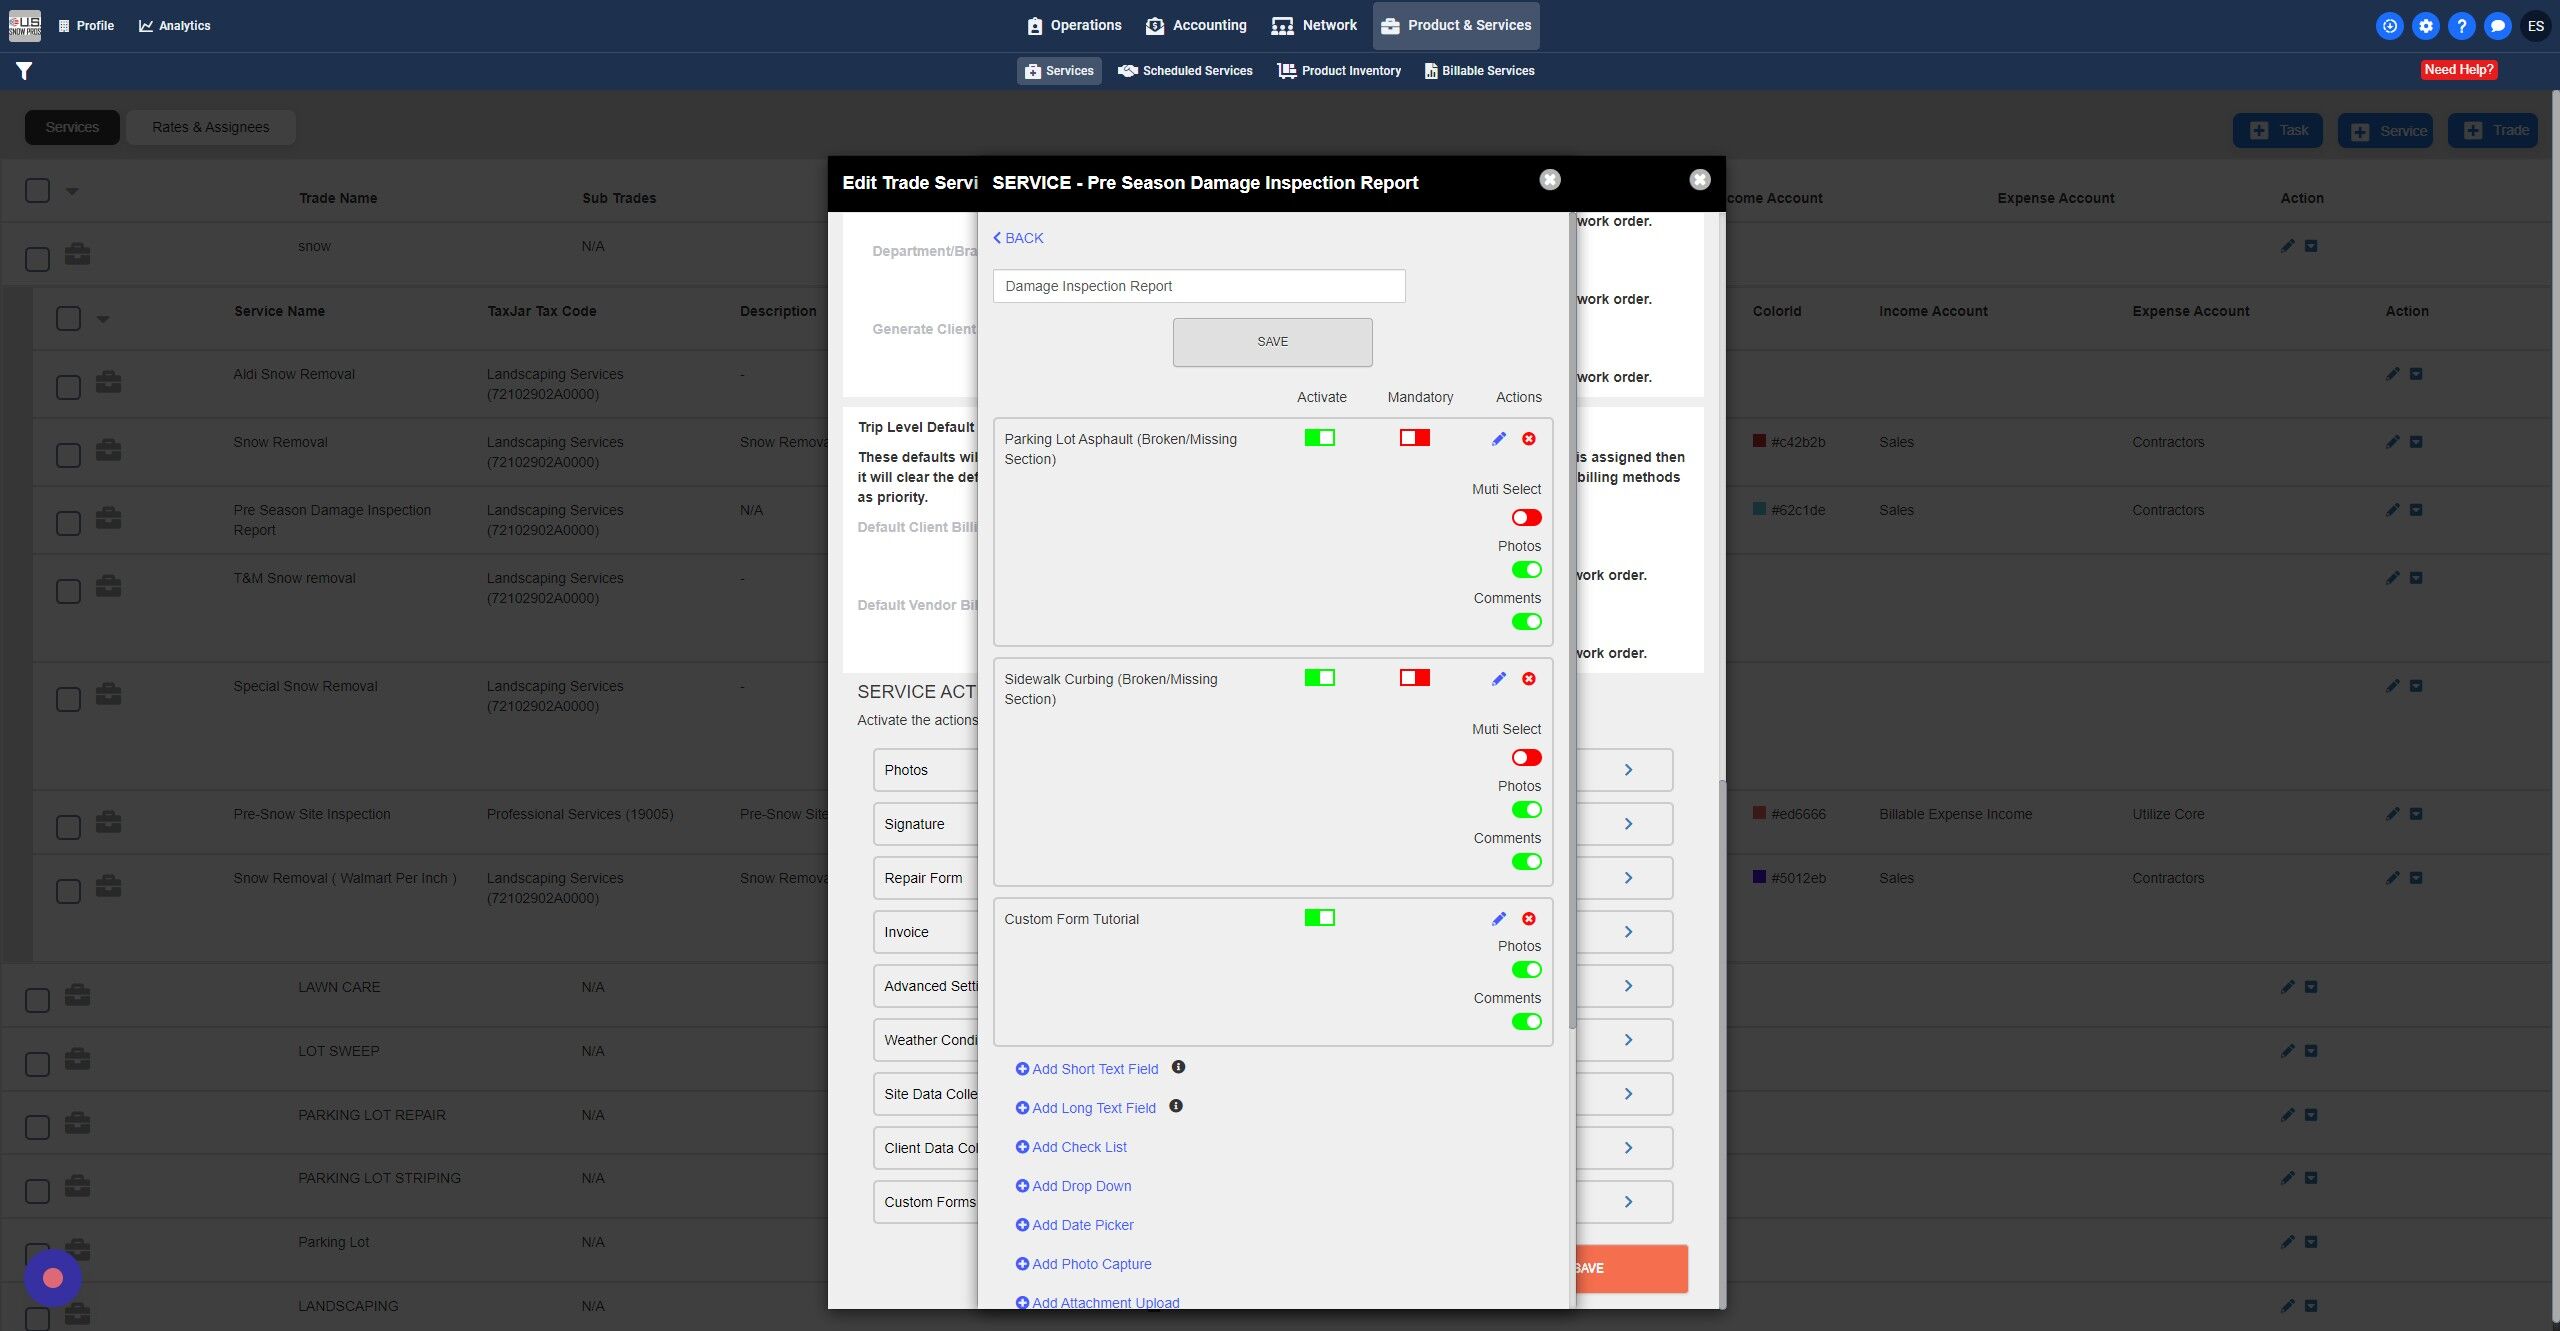Switch to Rates & Assignees tab

click(210, 127)
